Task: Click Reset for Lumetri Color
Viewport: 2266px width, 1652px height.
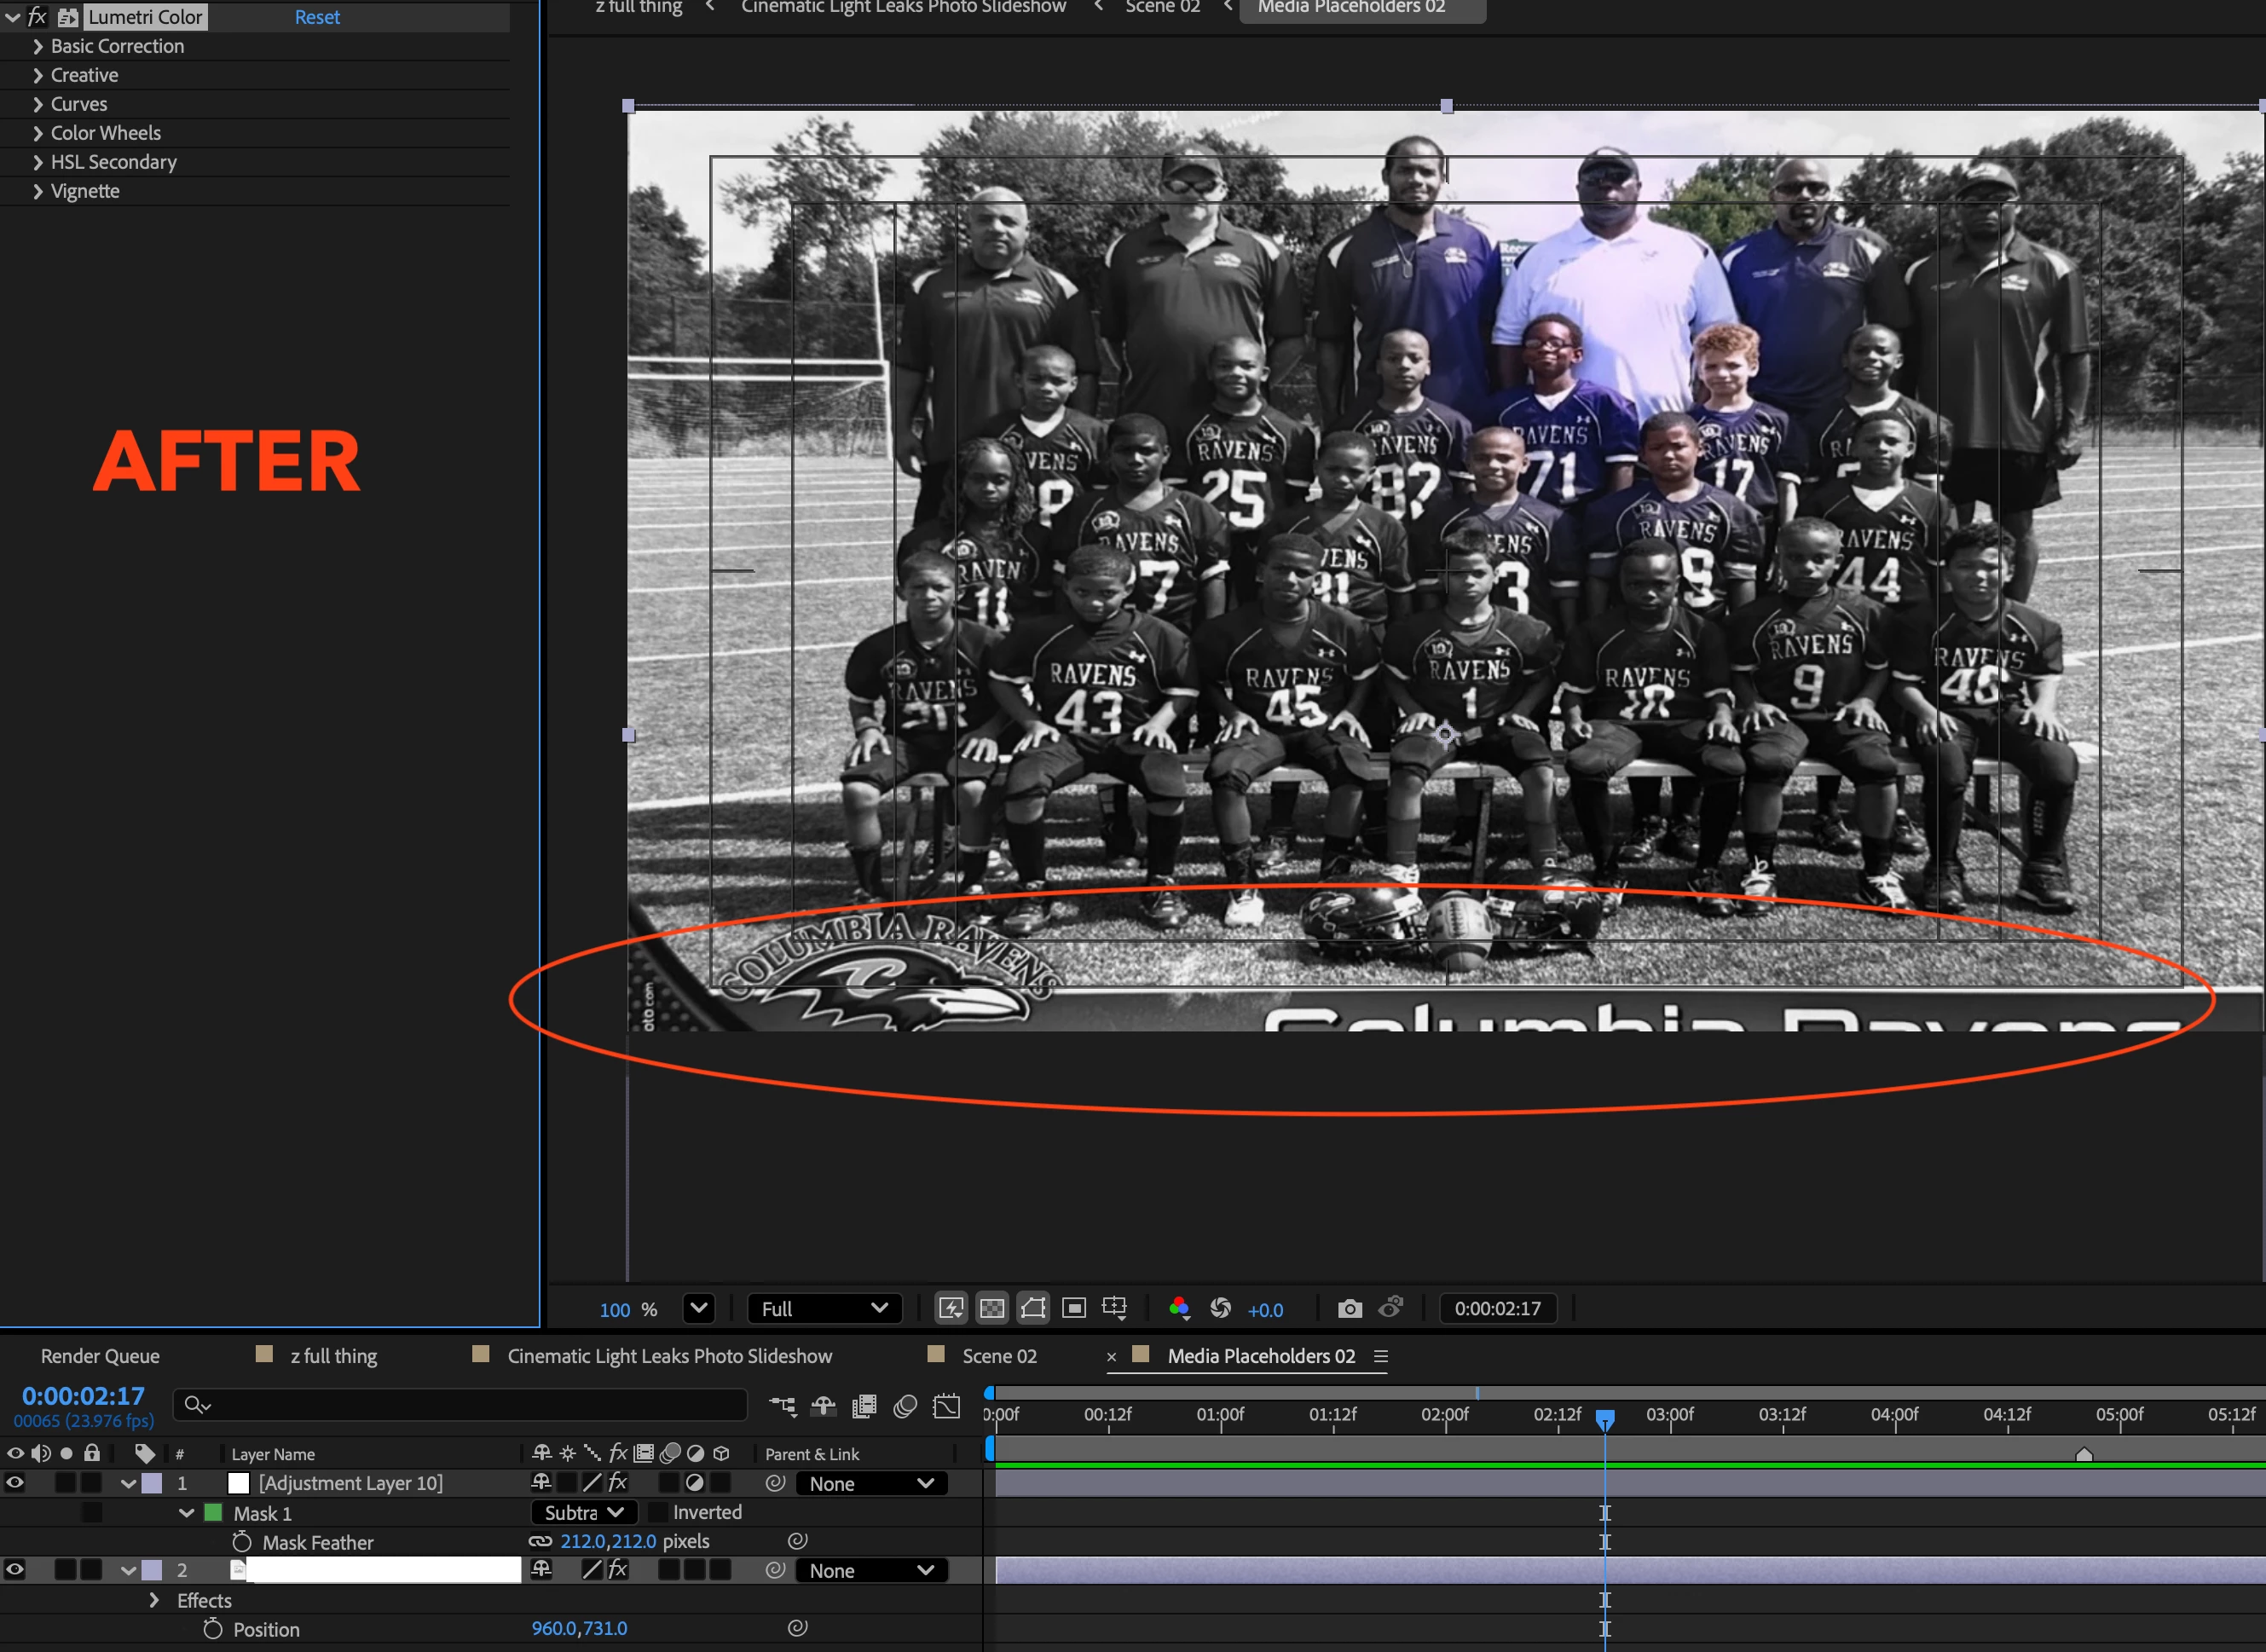Action: (317, 17)
